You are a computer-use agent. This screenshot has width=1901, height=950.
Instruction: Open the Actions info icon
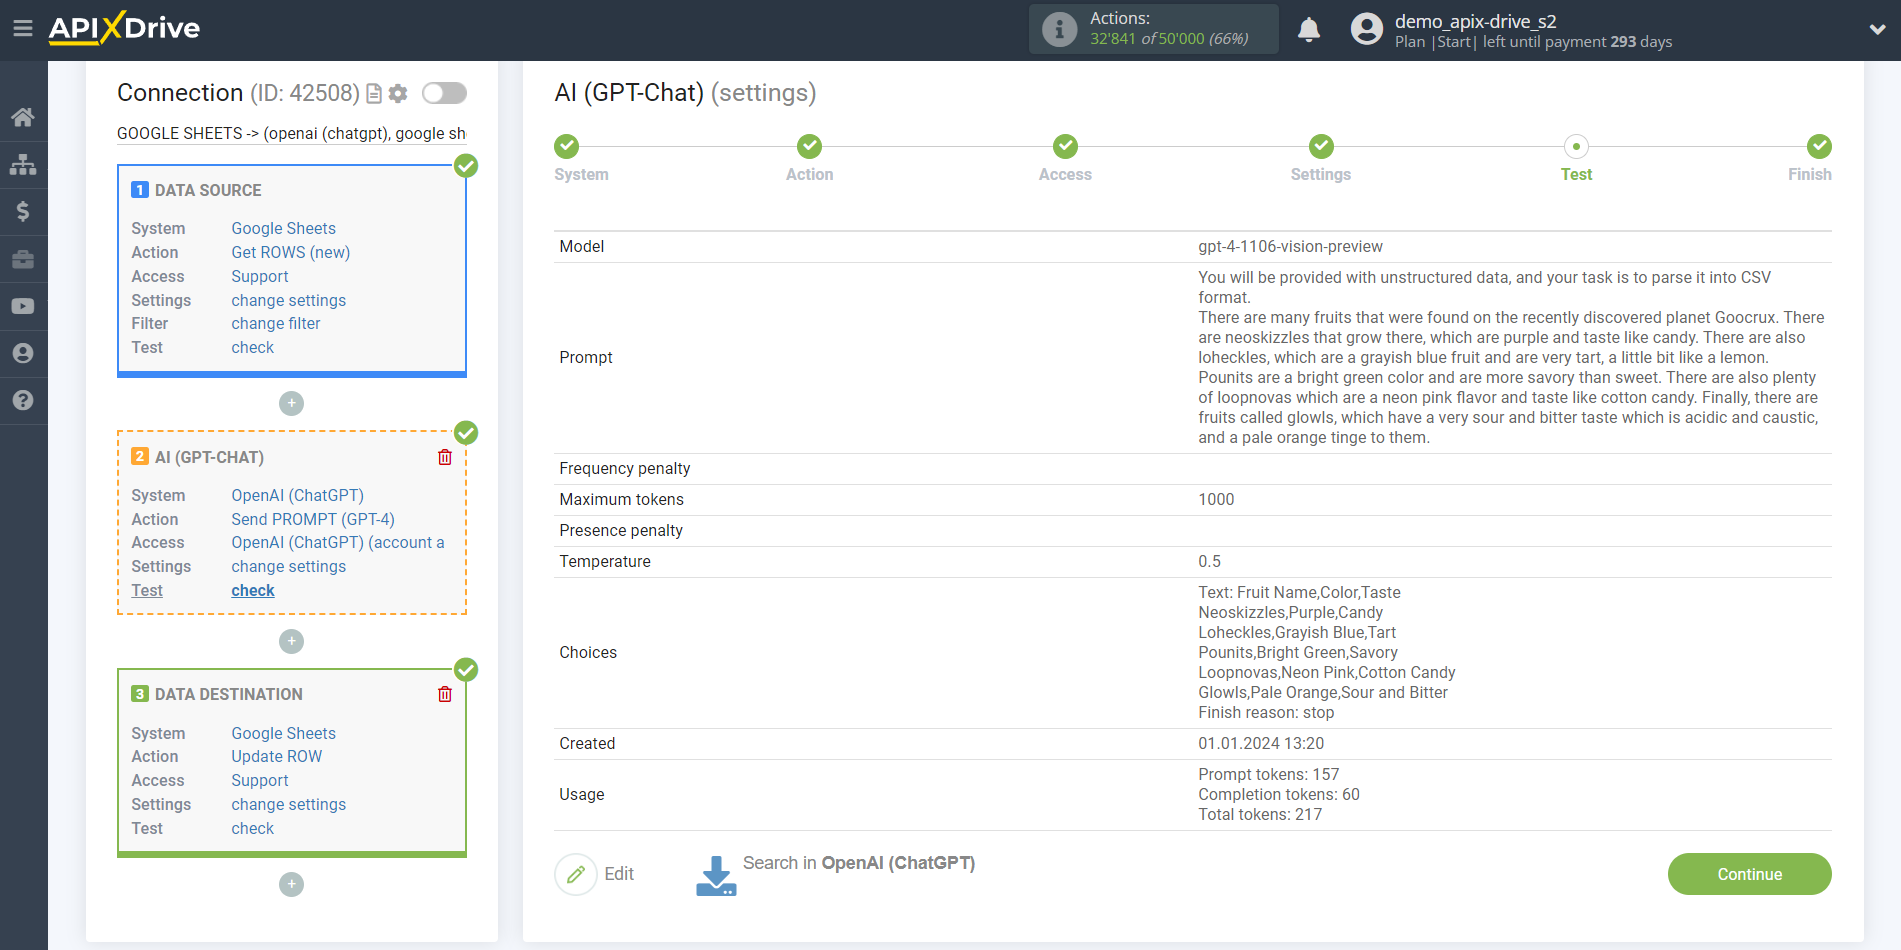[x=1059, y=29]
